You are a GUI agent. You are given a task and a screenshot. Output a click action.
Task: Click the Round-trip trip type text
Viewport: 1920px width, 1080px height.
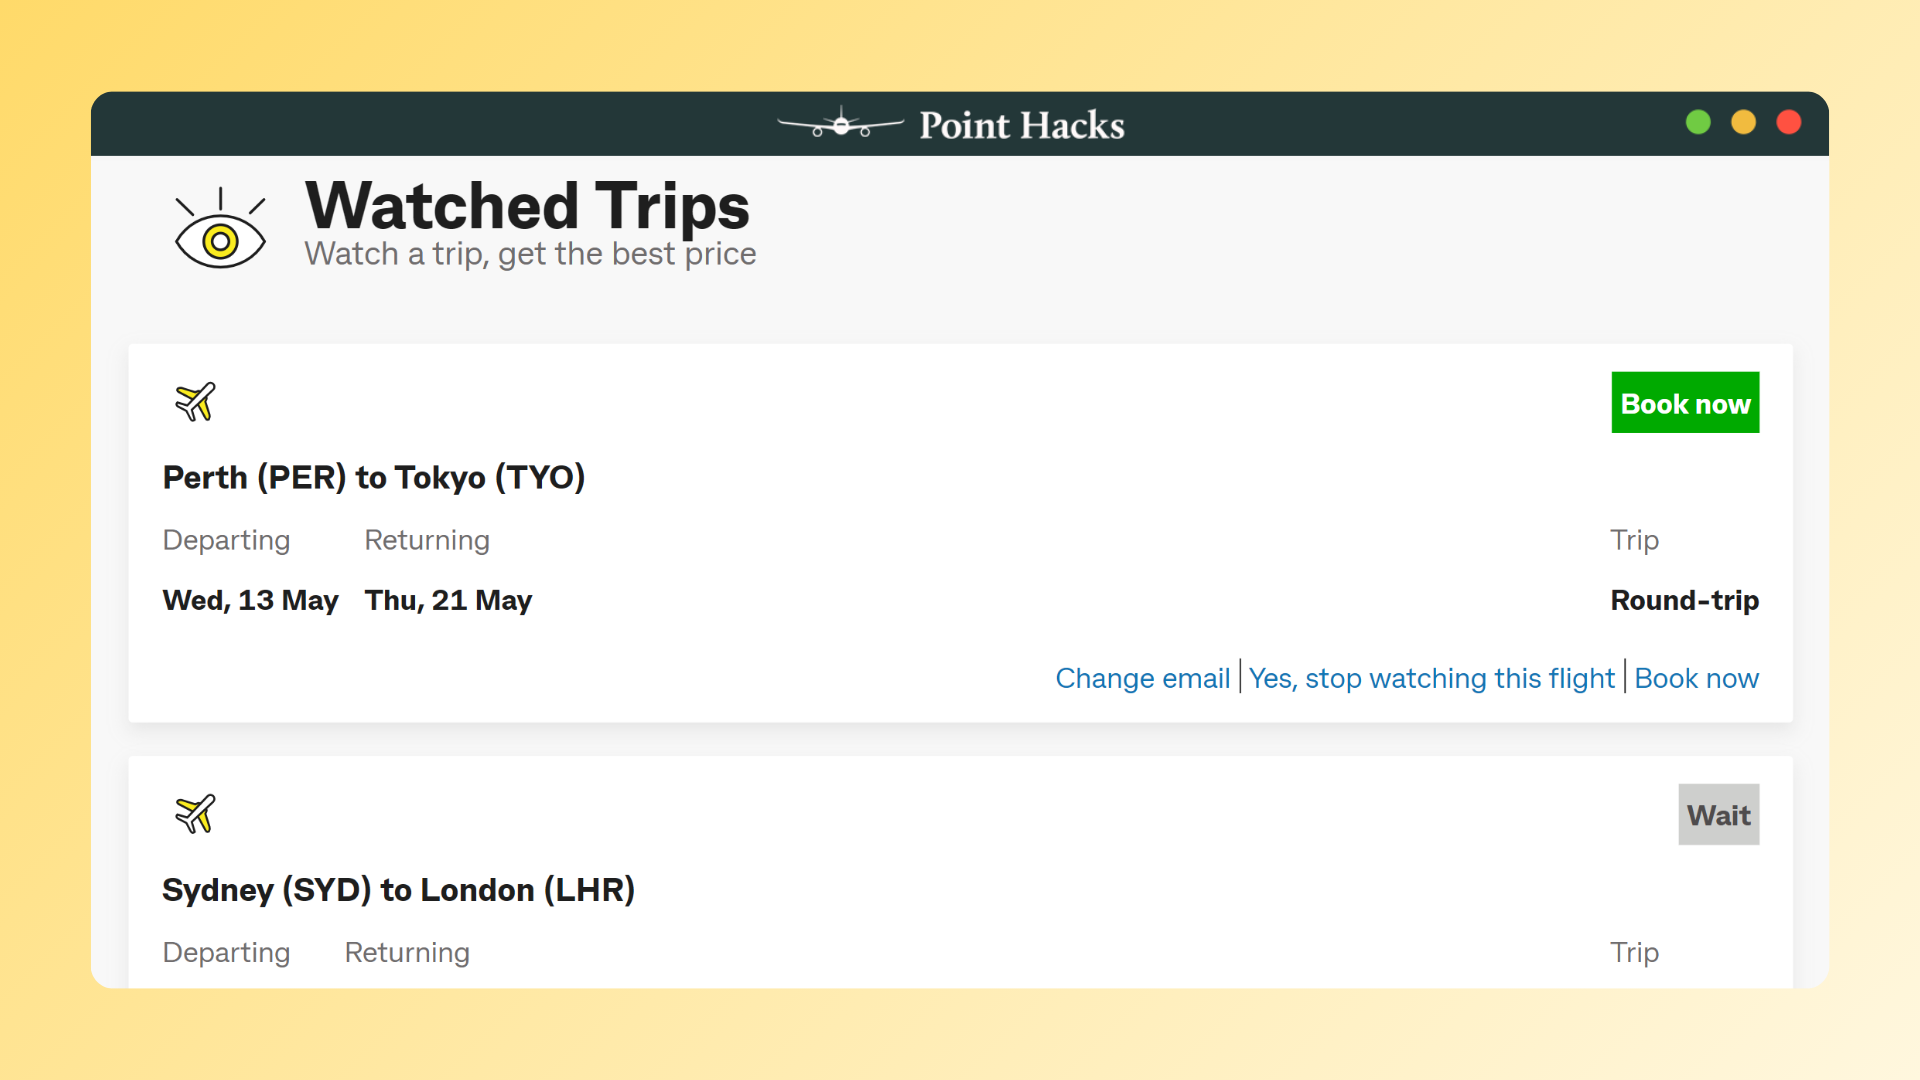point(1684,600)
